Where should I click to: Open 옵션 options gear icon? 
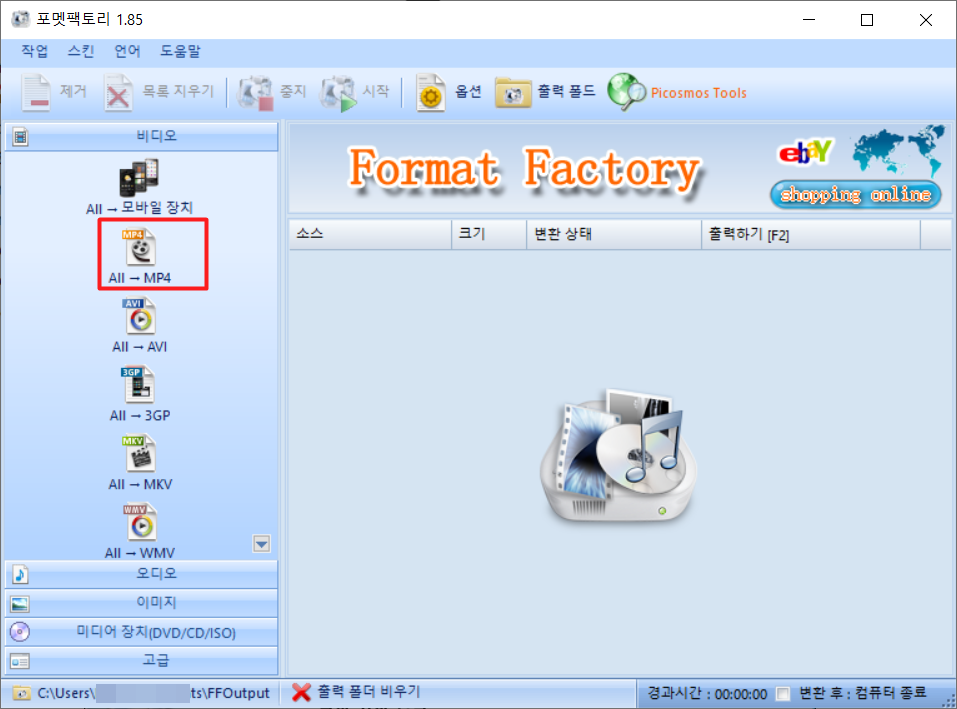430,92
